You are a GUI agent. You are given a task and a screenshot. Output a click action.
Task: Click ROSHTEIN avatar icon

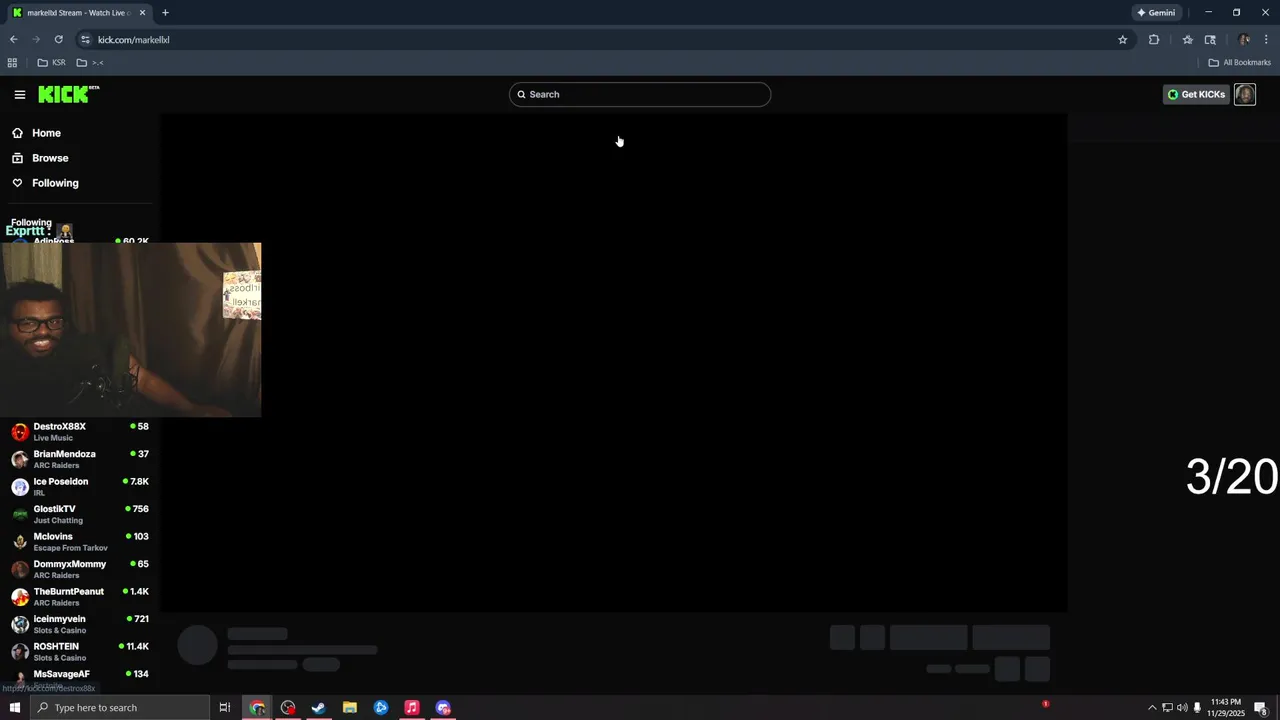[x=20, y=652]
